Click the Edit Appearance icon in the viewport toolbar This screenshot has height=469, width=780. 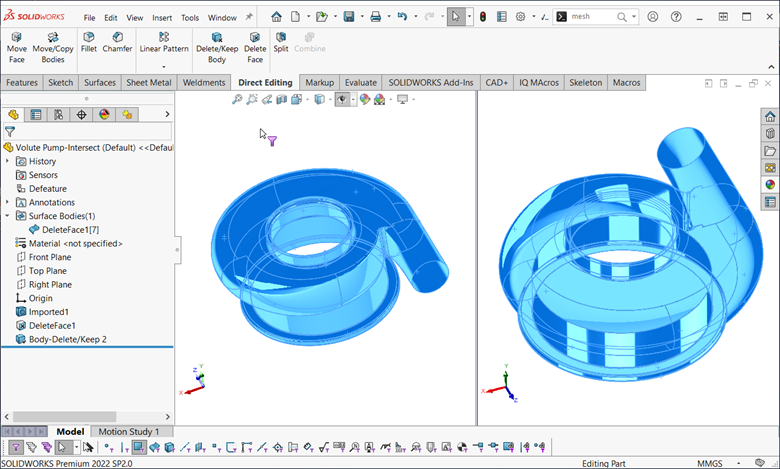click(x=365, y=99)
